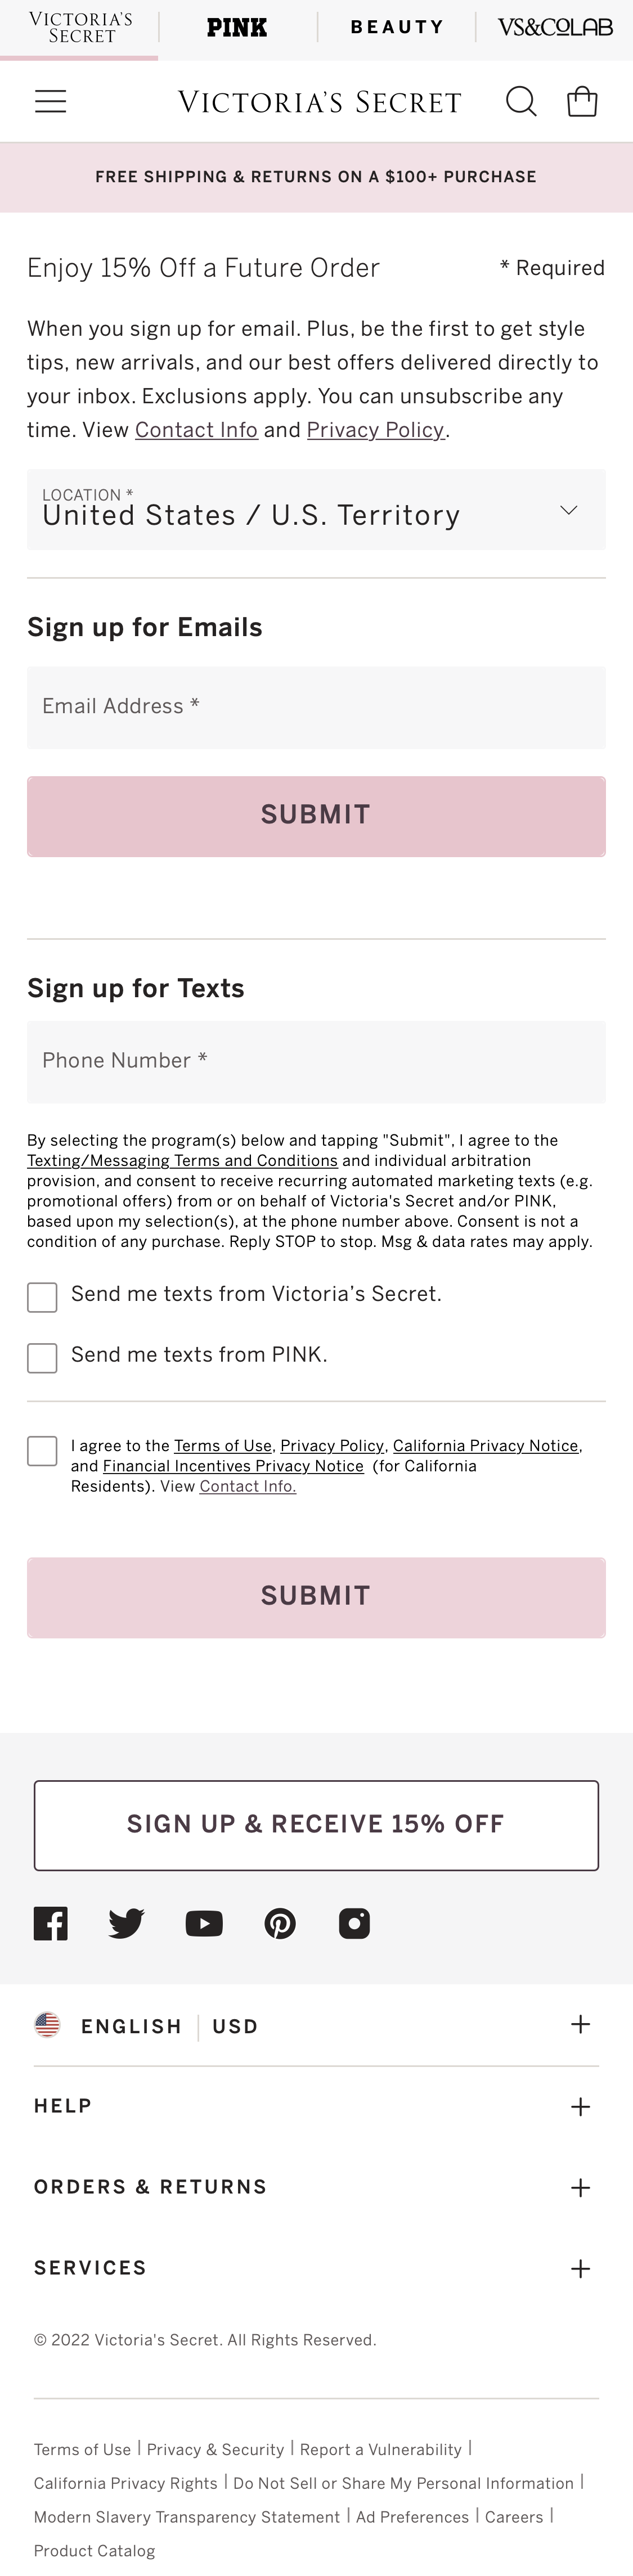Screen dimensions: 633x2576
Task: Check 'Send me texts from PINK'
Action: pyautogui.click(x=42, y=1358)
